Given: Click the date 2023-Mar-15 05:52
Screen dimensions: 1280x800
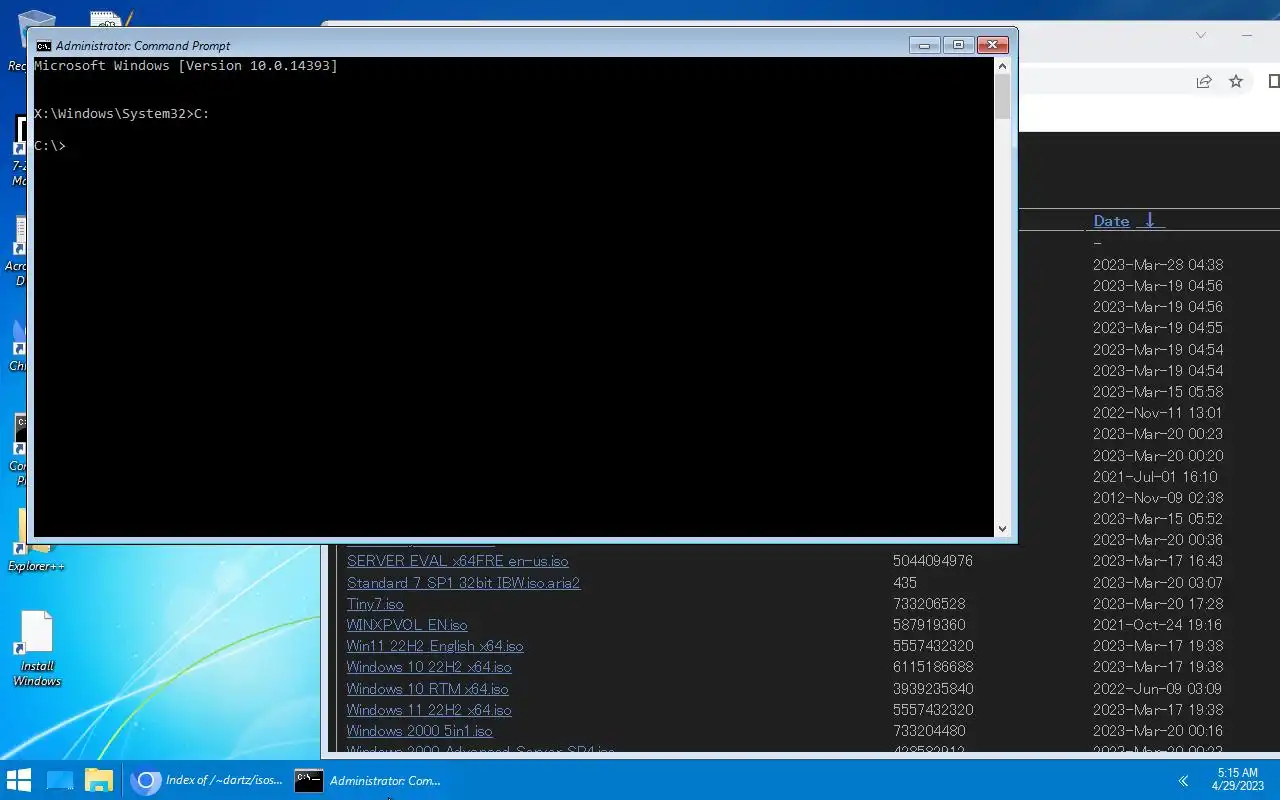Looking at the screenshot, I should 1158,519.
